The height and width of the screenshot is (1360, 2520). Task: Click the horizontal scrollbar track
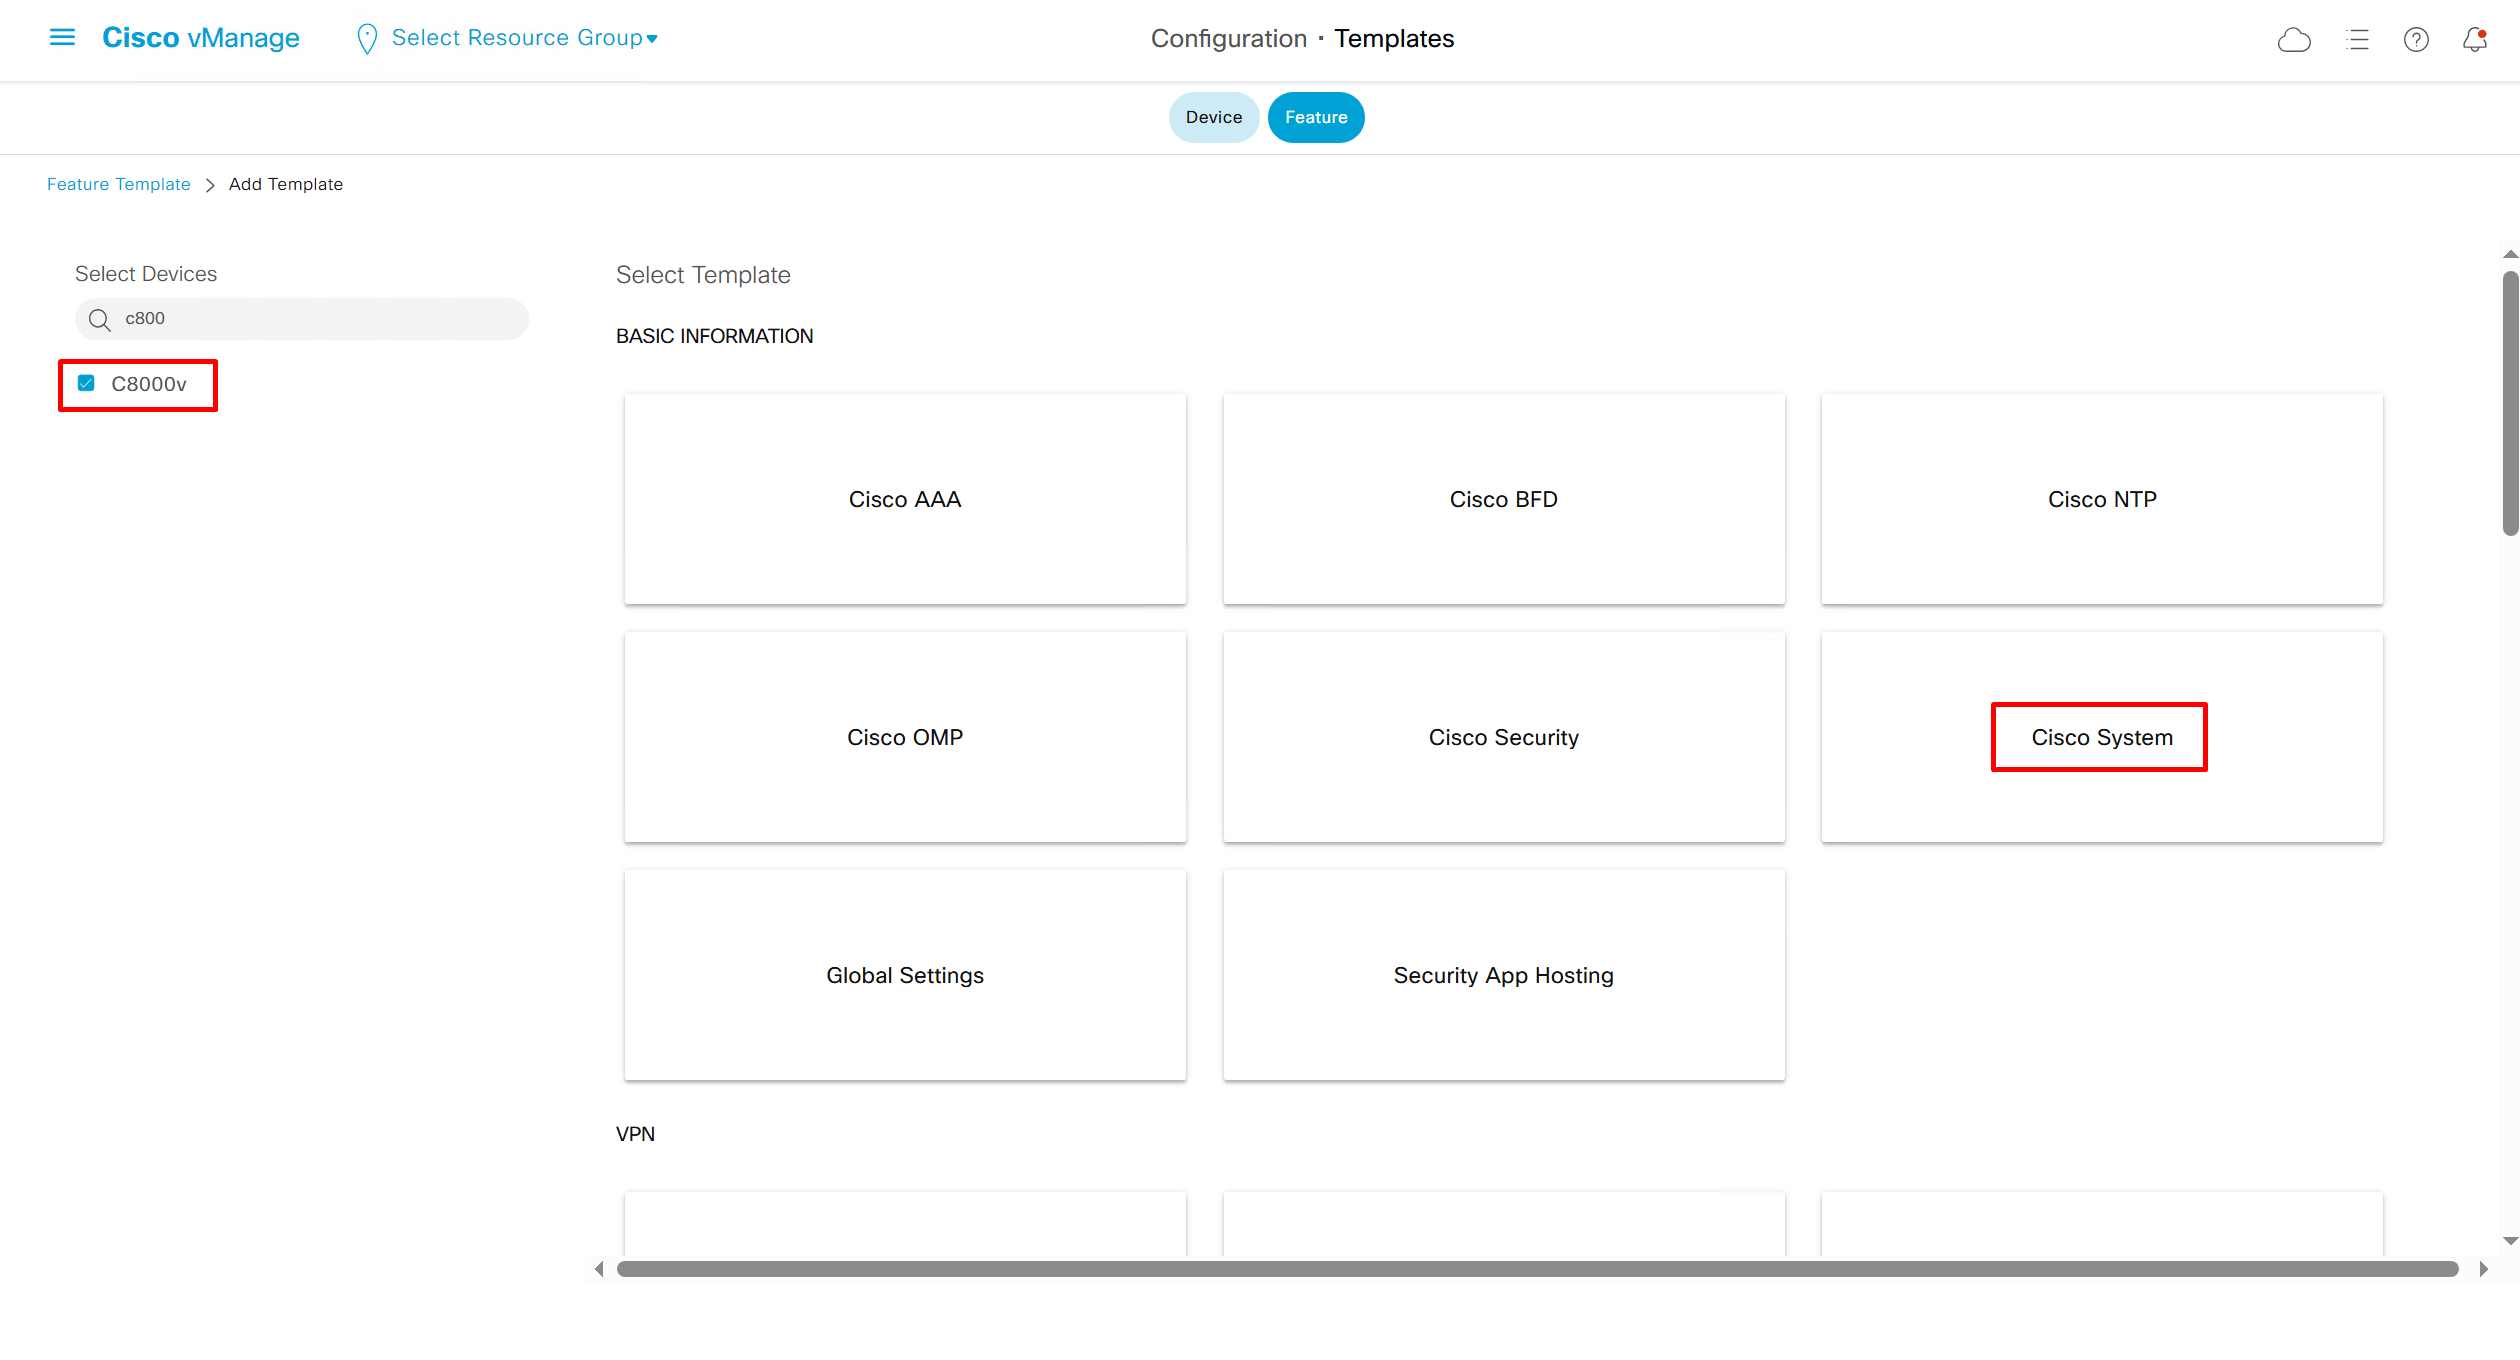pyautogui.click(x=1537, y=1269)
